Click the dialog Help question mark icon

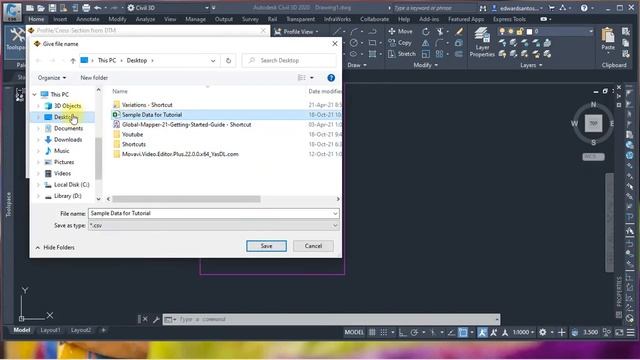pos(331,78)
